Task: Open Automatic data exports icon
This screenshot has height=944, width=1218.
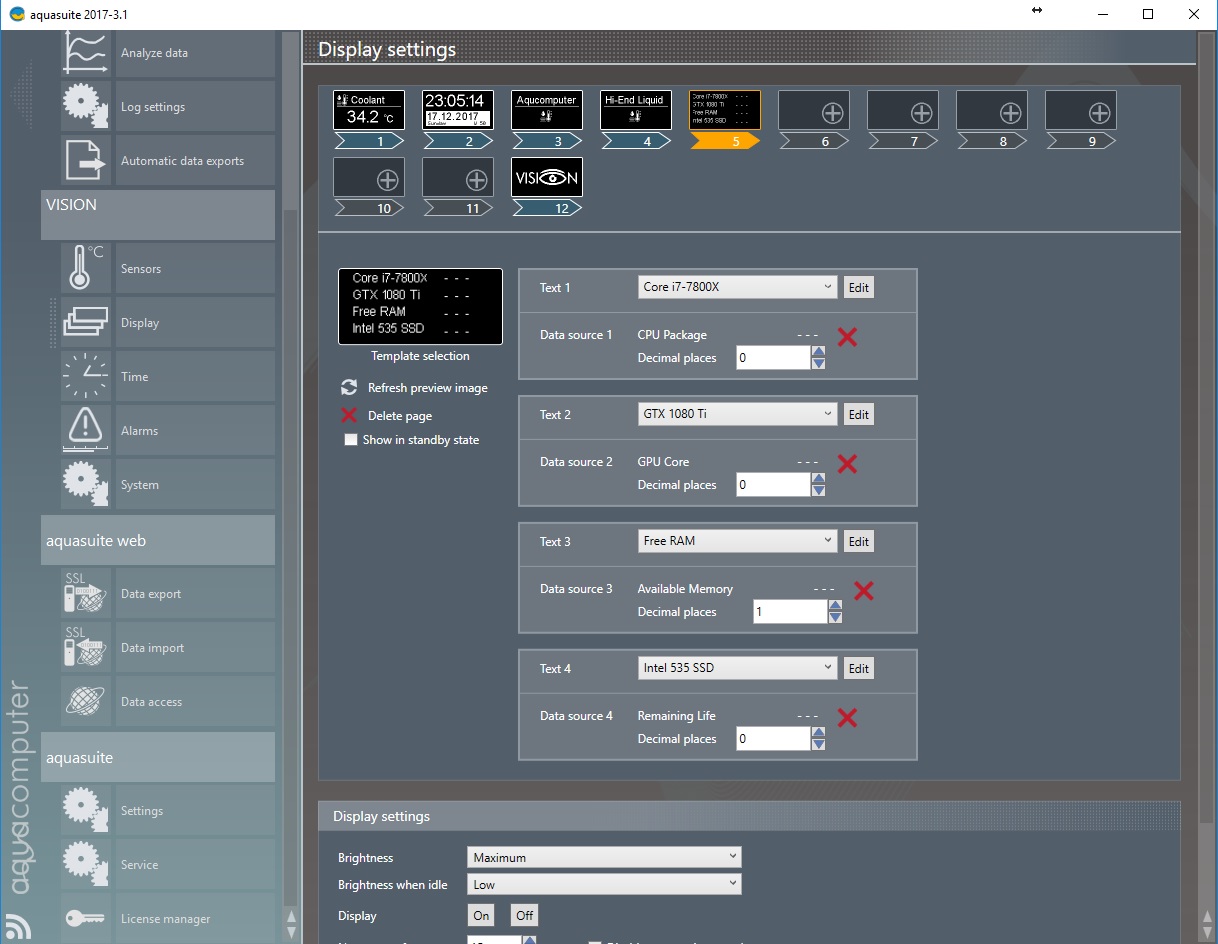Action: (86, 160)
